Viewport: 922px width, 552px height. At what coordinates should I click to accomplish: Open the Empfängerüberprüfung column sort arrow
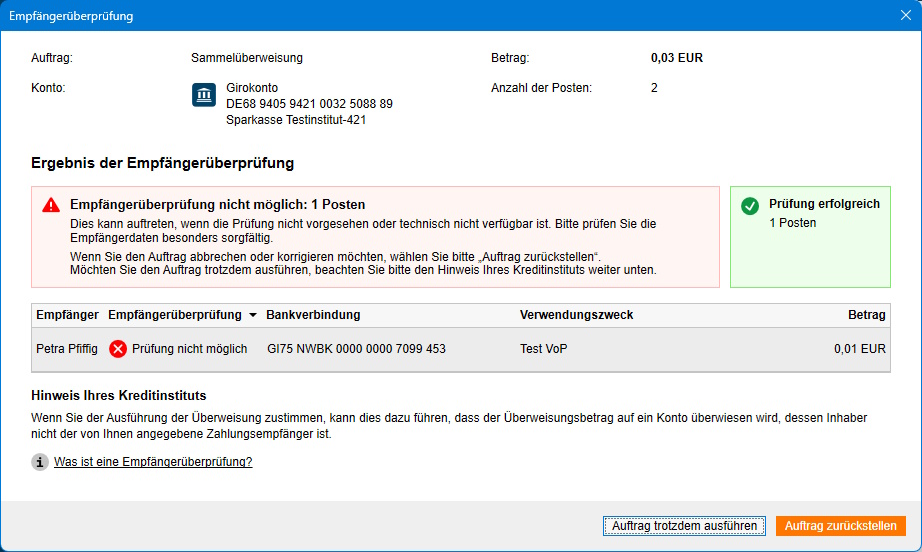[253, 315]
